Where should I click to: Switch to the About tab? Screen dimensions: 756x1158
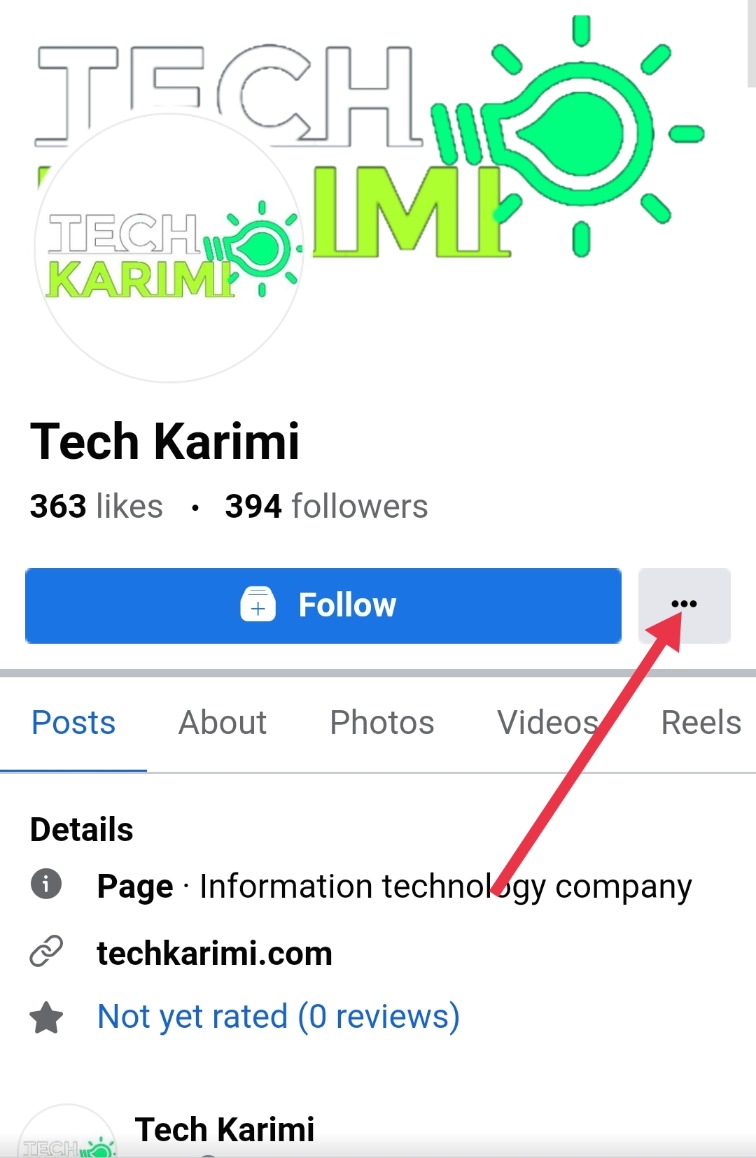click(222, 722)
